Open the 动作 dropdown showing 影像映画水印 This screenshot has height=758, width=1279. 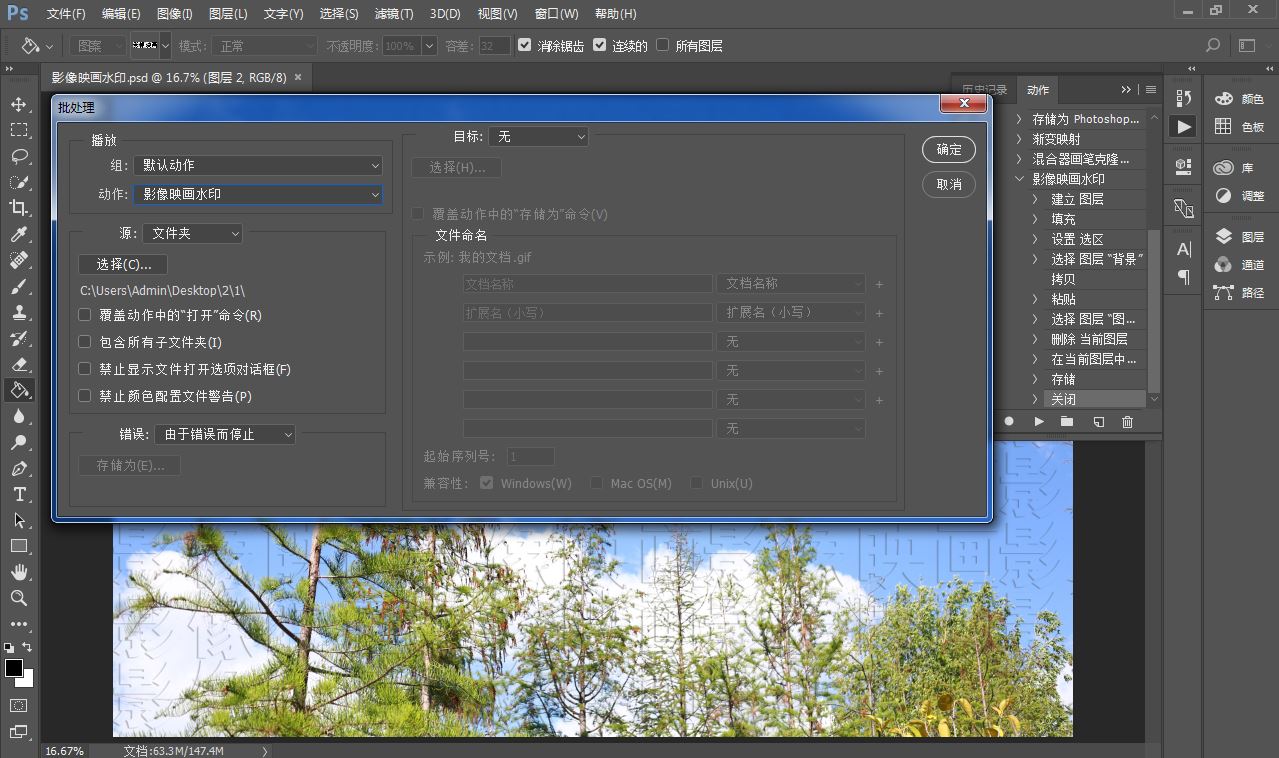[258, 194]
